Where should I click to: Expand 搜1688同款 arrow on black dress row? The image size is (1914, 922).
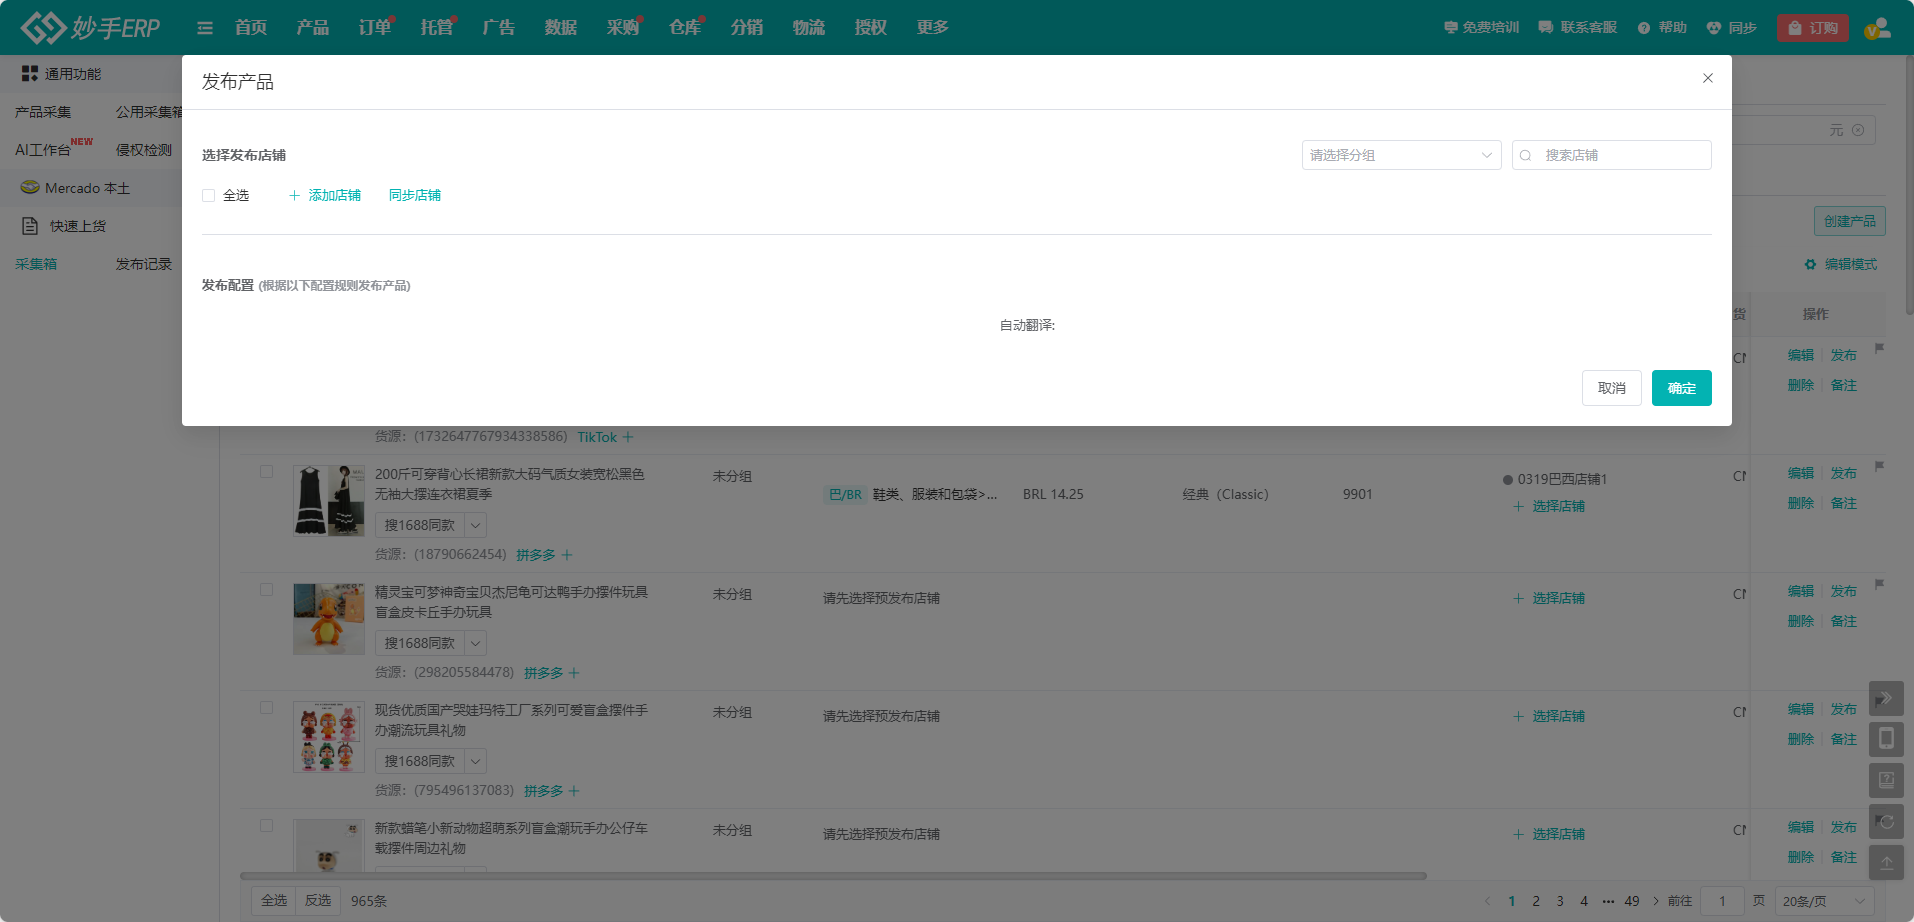[476, 525]
